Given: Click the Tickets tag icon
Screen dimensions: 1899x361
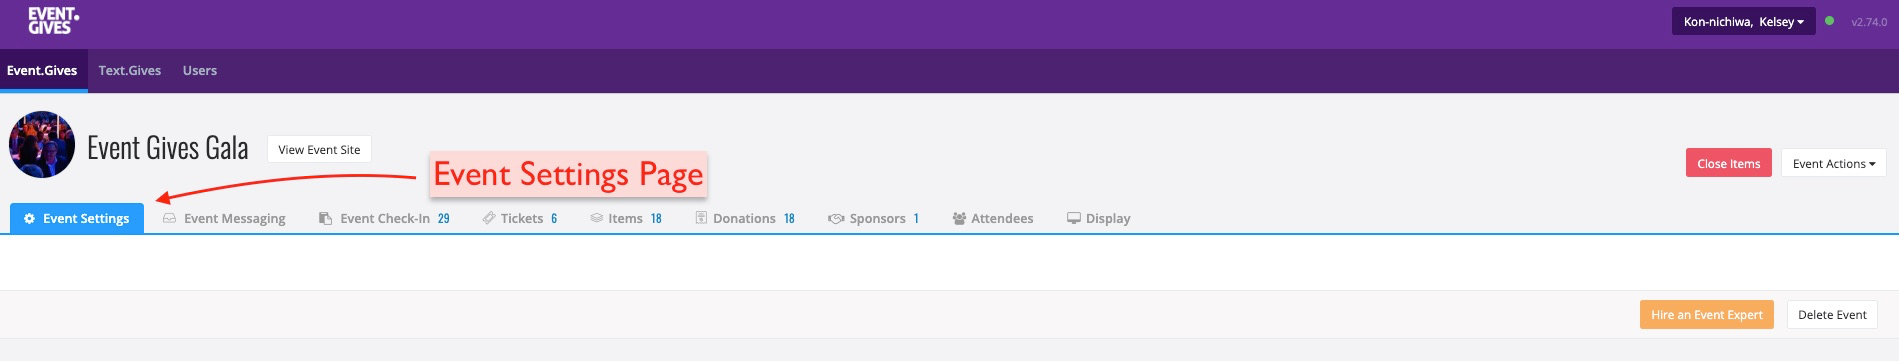Looking at the screenshot, I should [488, 218].
